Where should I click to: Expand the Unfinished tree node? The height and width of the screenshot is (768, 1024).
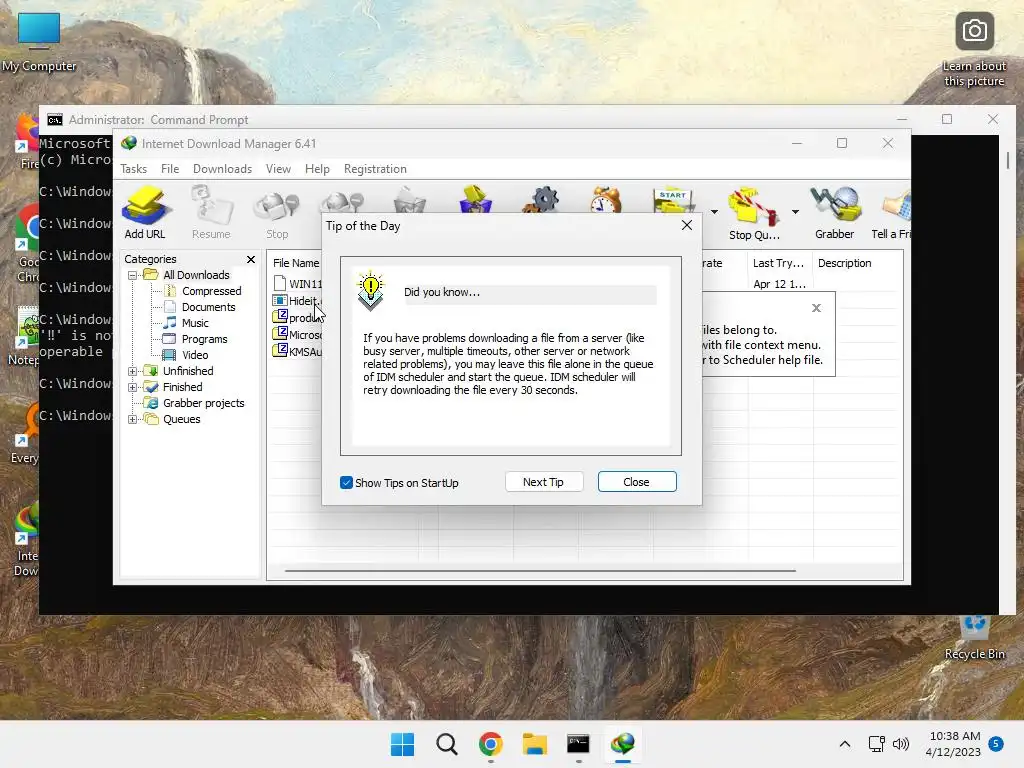click(133, 371)
